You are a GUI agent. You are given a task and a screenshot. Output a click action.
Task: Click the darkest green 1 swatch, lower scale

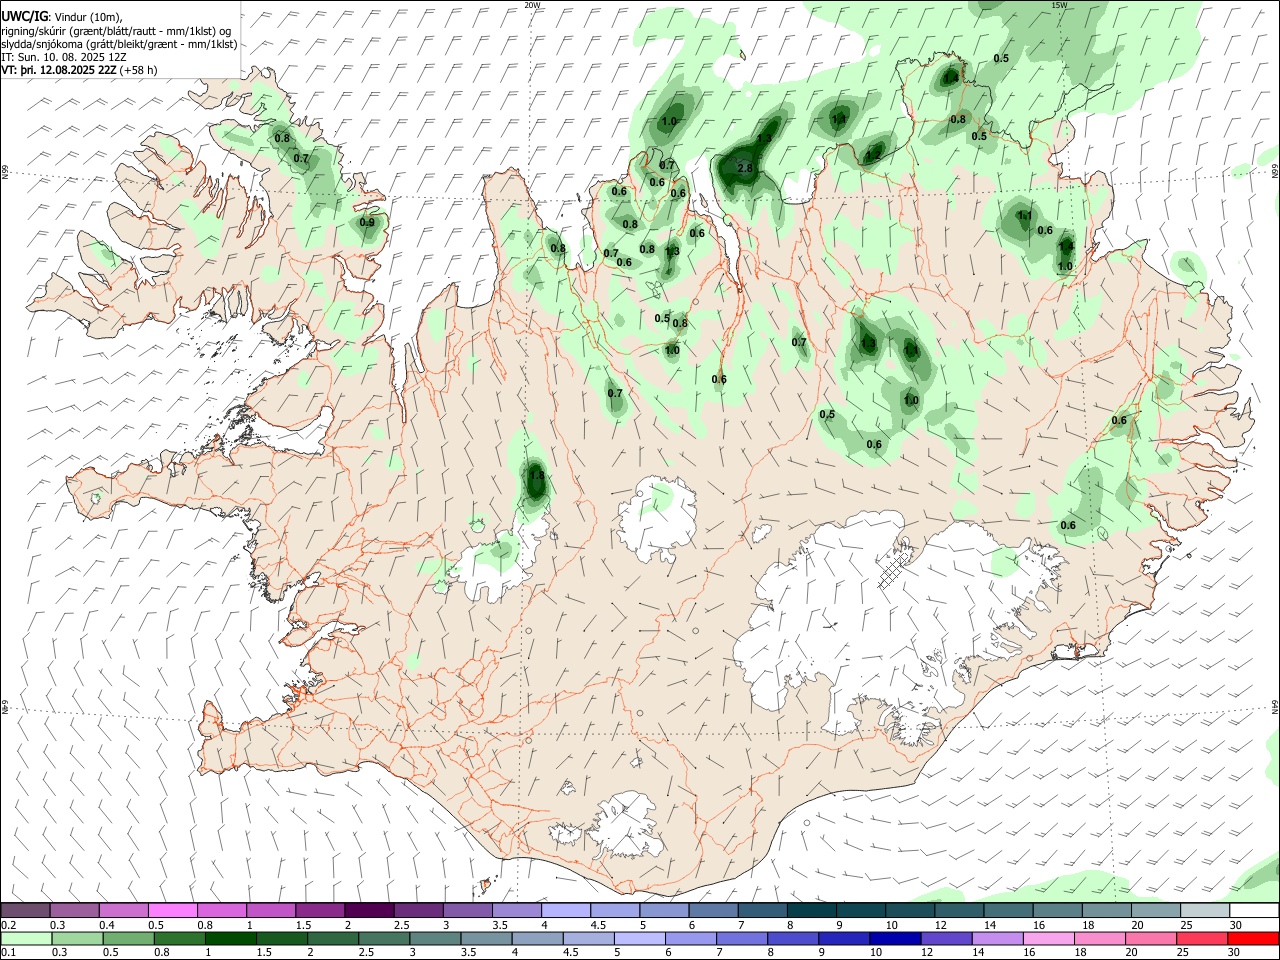click(x=230, y=939)
